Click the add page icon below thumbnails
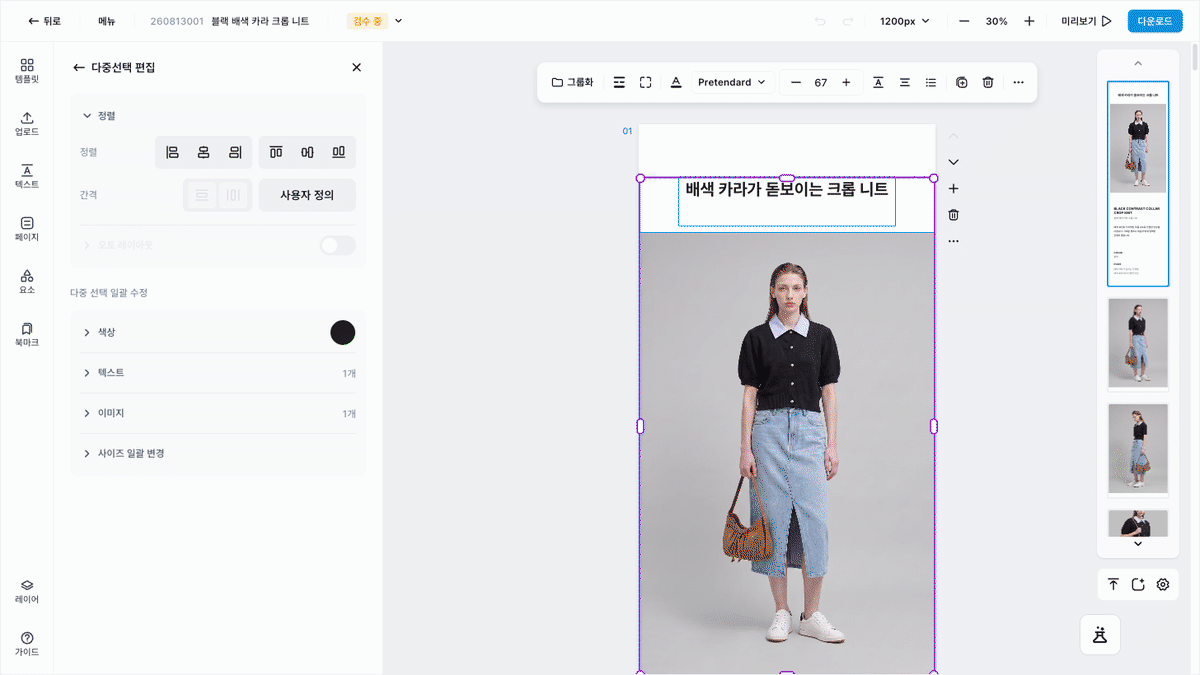 coord(1138,585)
